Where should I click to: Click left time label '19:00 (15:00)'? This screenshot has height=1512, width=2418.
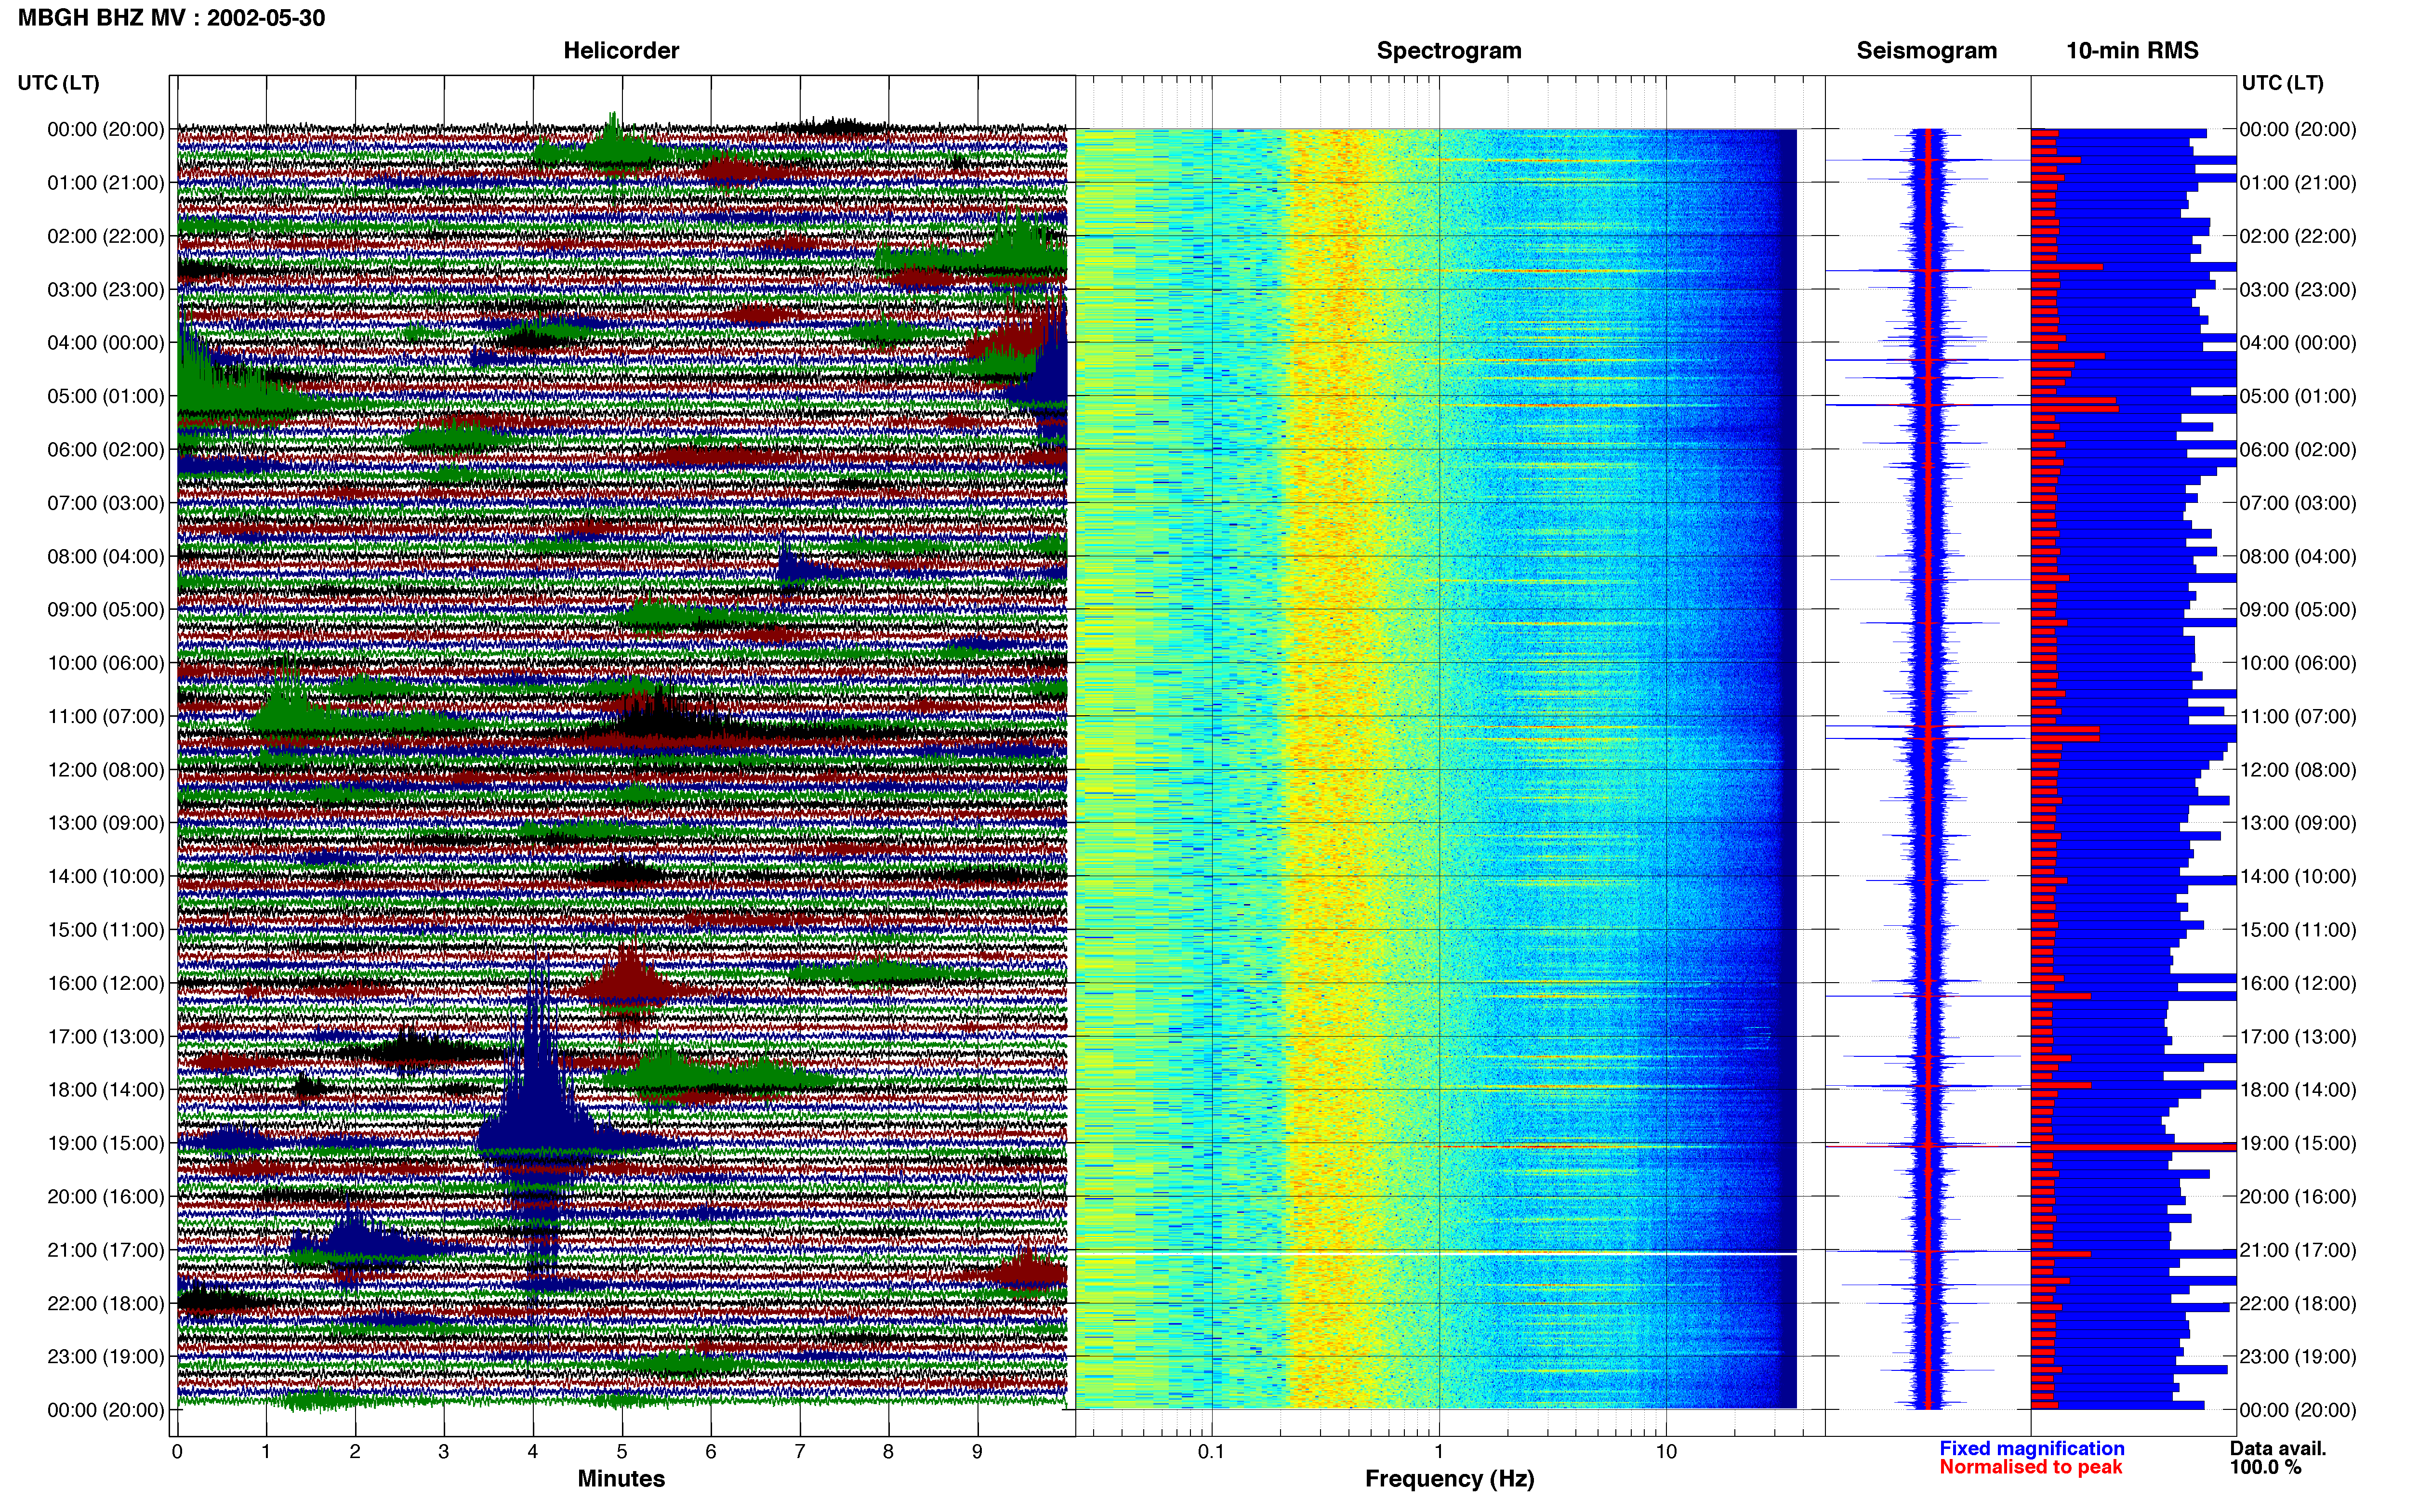[106, 1143]
